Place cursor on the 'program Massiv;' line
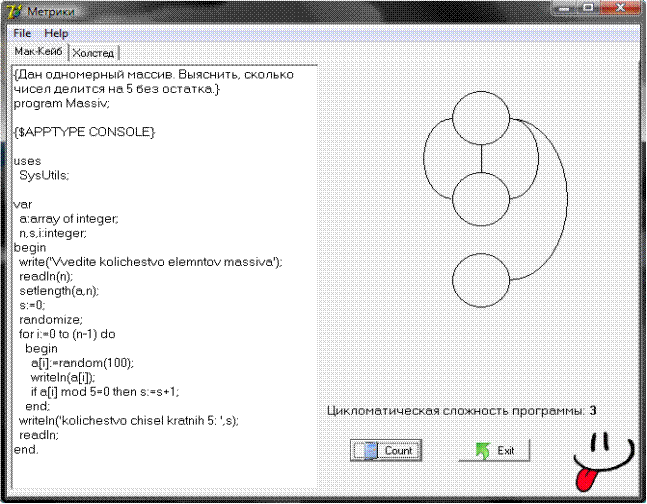The image size is (647, 504). [x=62, y=103]
